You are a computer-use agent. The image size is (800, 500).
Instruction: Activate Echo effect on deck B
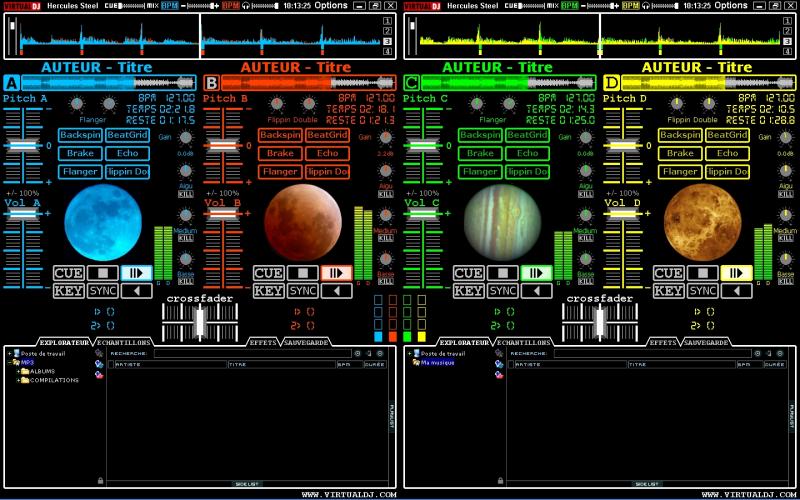tap(328, 153)
